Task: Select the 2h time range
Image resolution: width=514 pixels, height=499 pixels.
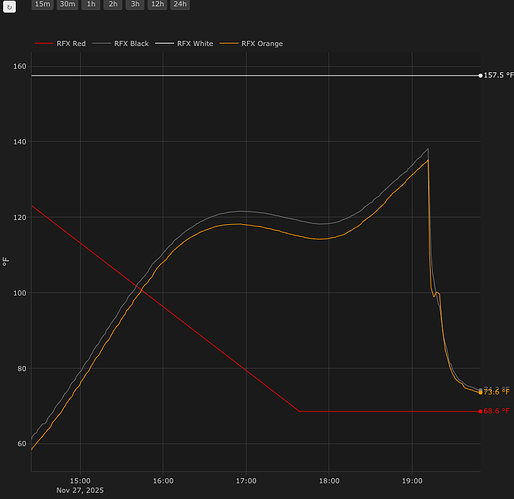Action: click(113, 4)
